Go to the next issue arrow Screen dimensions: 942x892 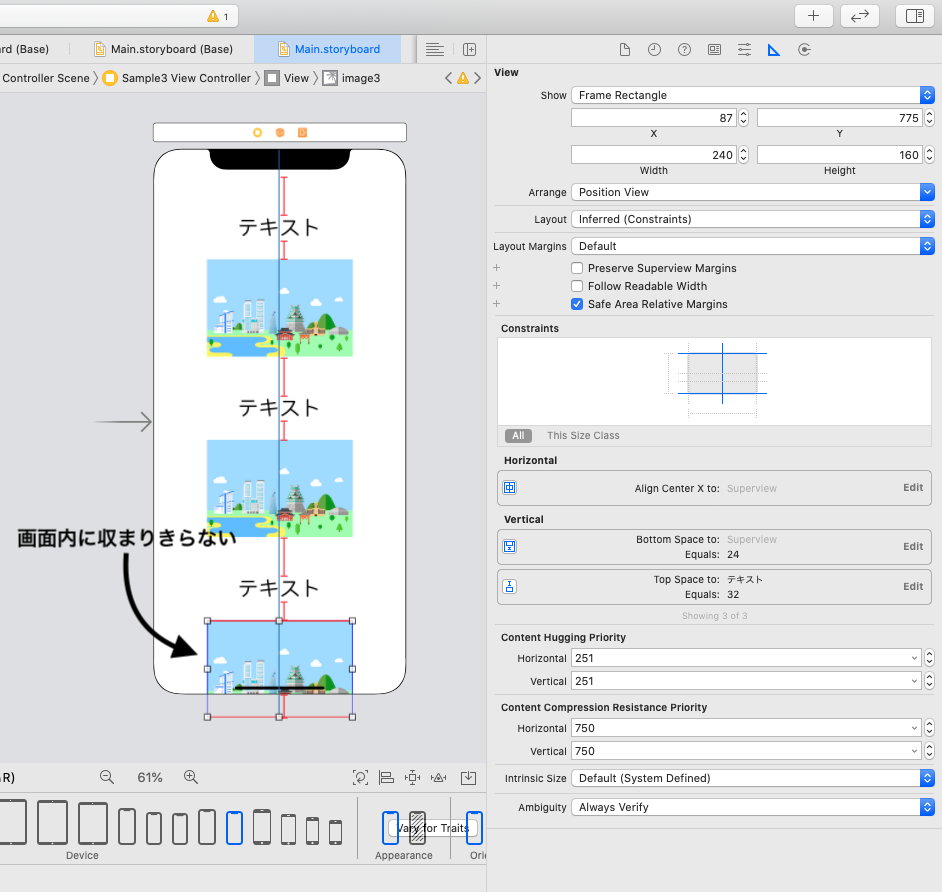(478, 78)
